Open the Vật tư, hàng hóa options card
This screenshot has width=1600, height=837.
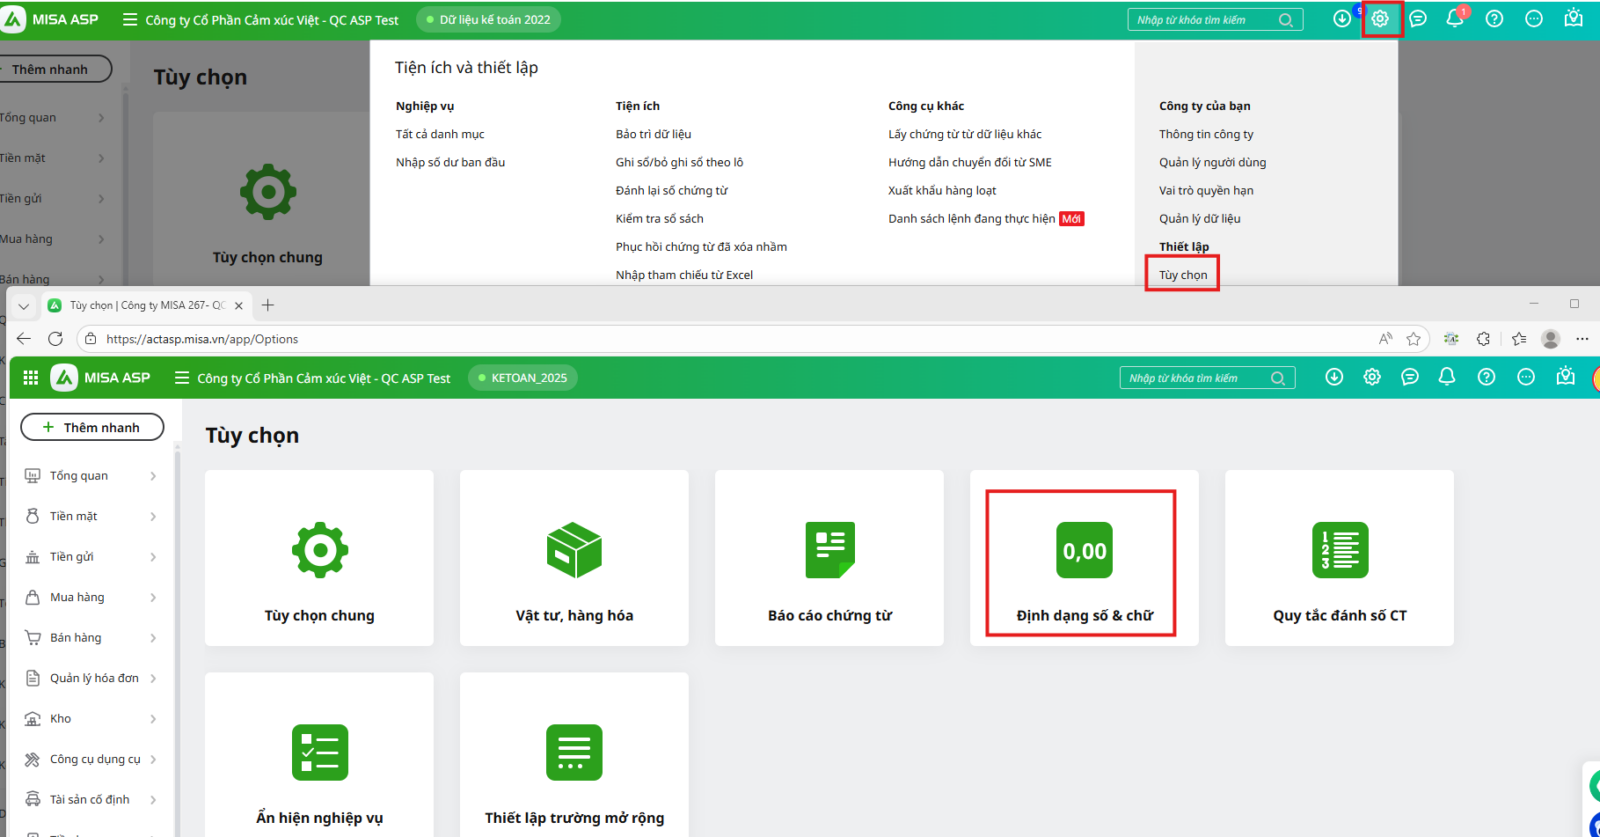coord(574,558)
